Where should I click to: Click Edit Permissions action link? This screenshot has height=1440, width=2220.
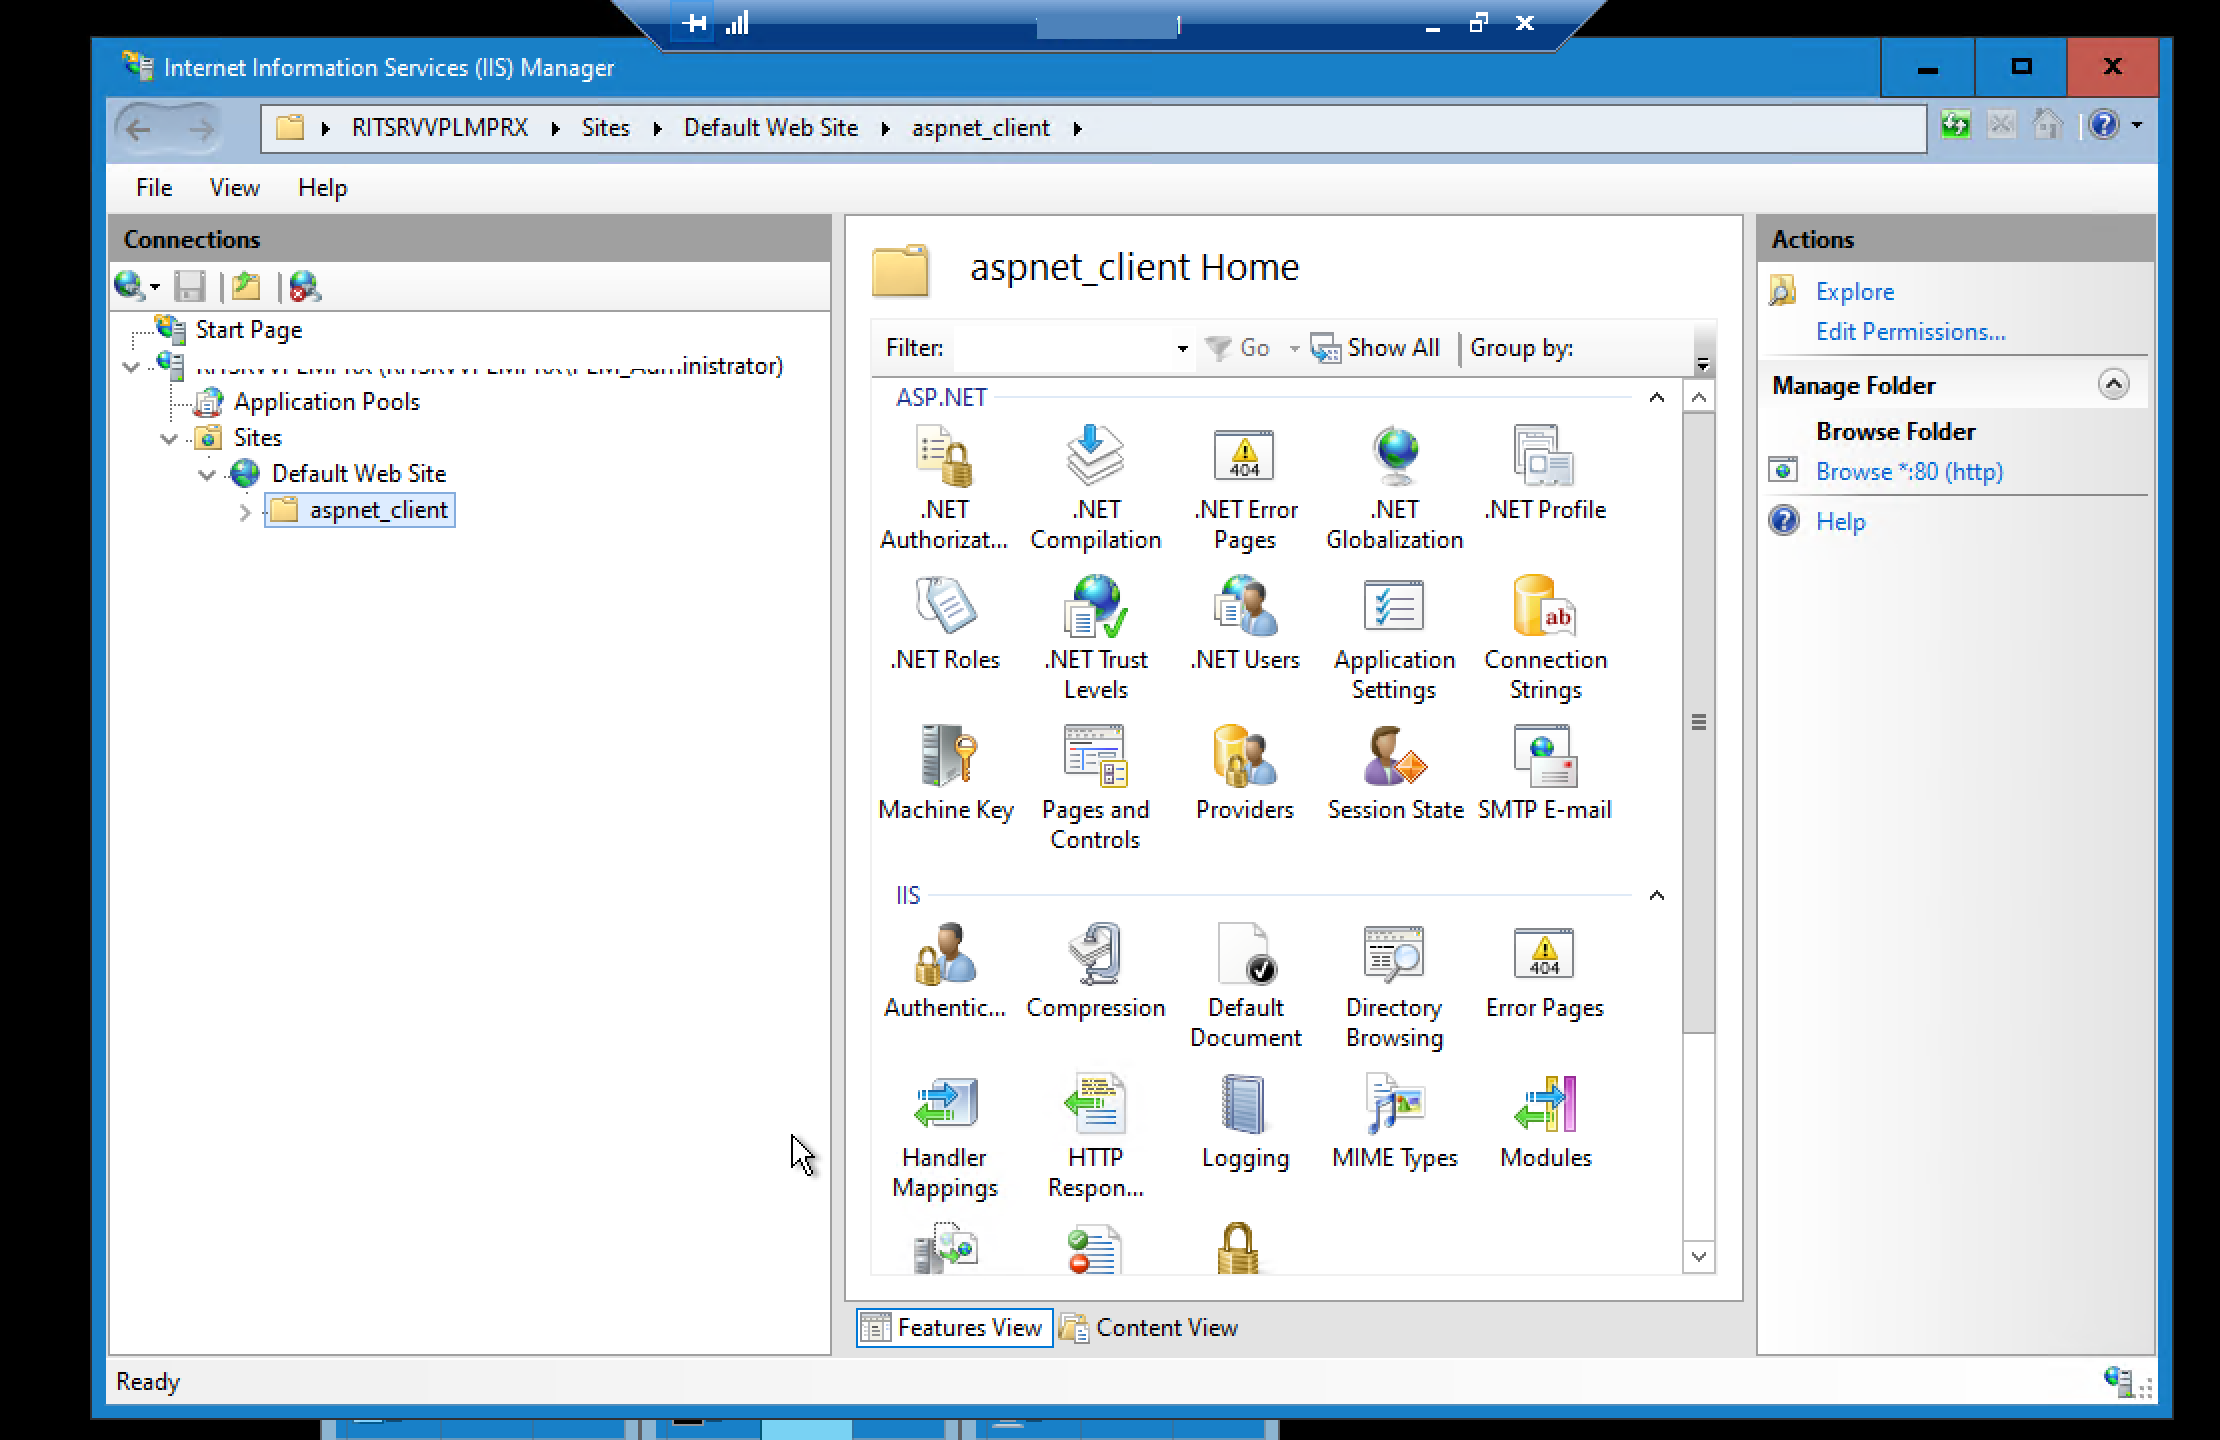[x=1910, y=332]
